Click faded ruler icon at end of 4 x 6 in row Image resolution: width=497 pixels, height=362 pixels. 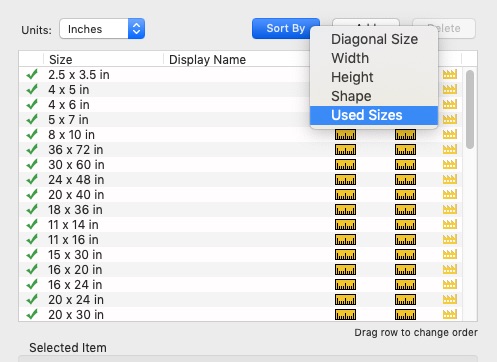pyautogui.click(x=450, y=105)
